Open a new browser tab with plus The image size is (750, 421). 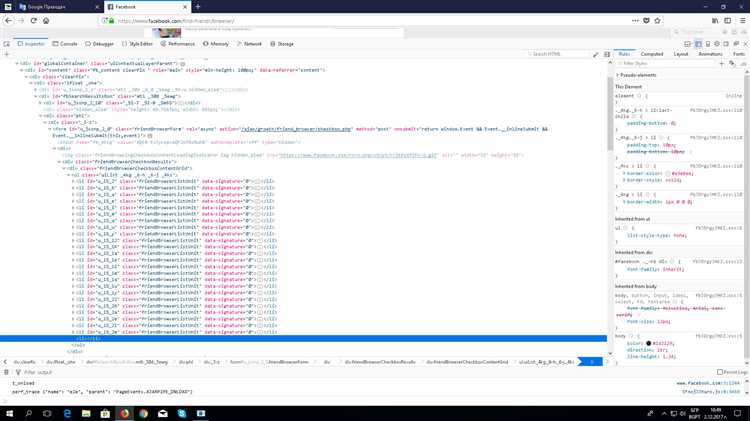(x=198, y=7)
